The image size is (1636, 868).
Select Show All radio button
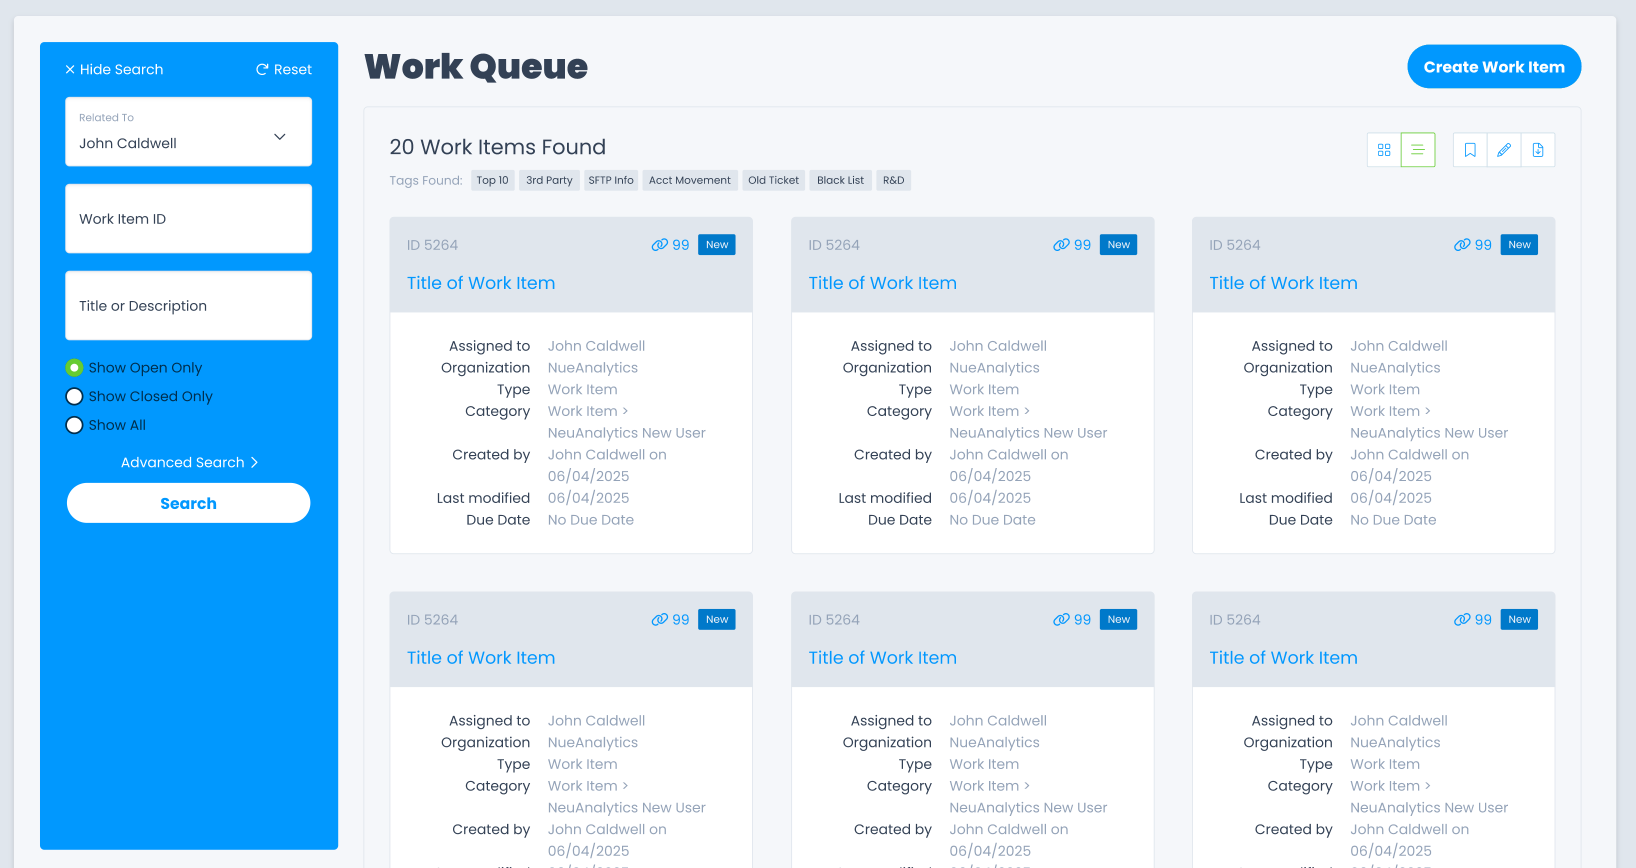(x=74, y=425)
